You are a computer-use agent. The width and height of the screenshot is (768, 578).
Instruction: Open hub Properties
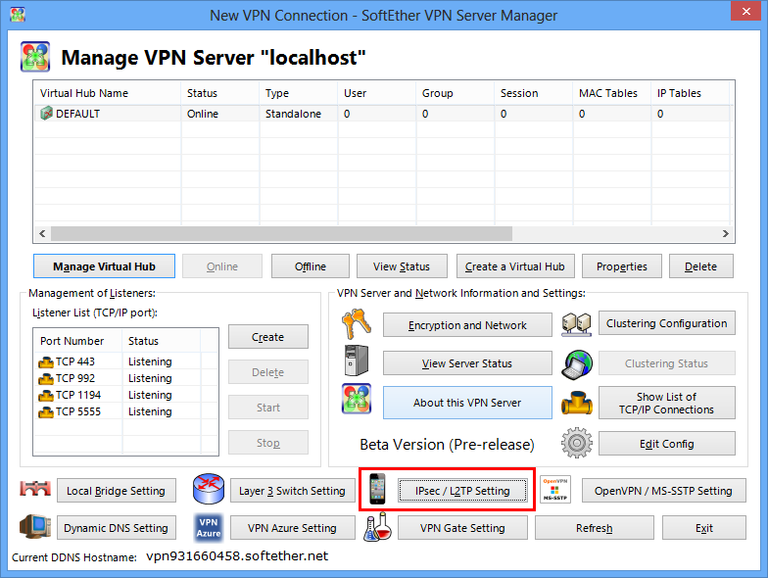coord(622,266)
